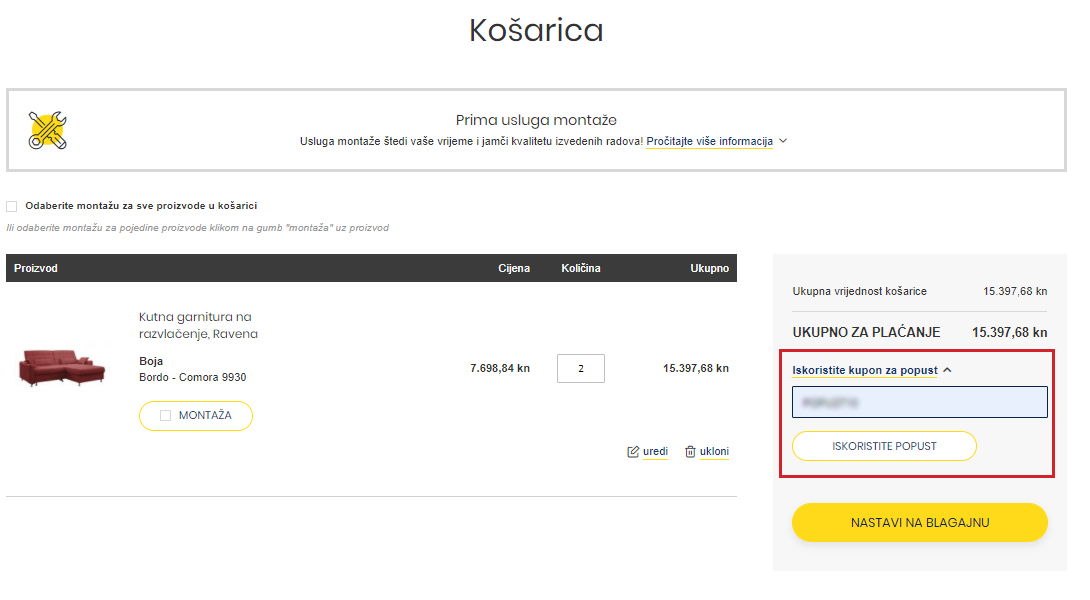Click the Proizvod column header
The height and width of the screenshot is (600, 1090).
tap(36, 268)
